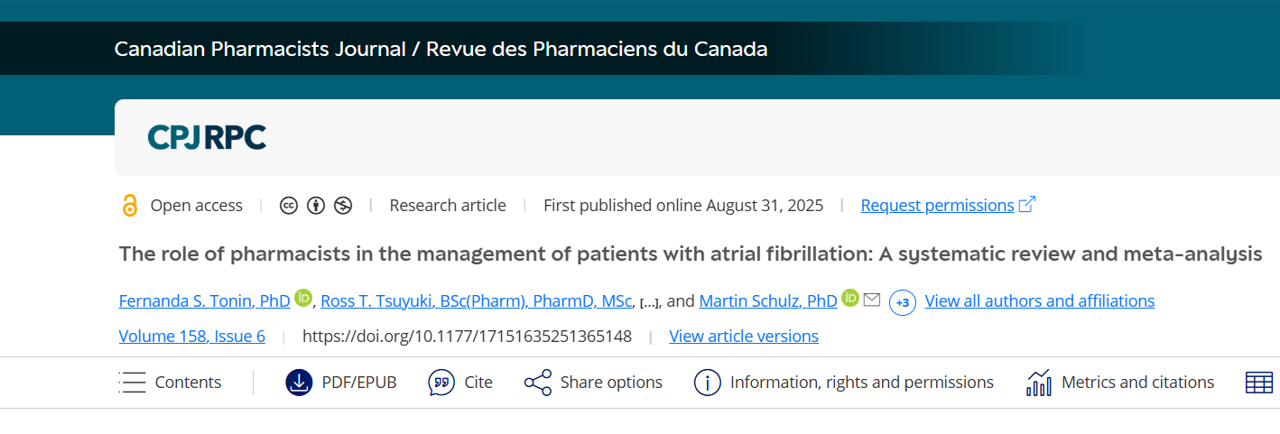The width and height of the screenshot is (1280, 434).
Task: Click the Share options icon
Action: point(538,382)
